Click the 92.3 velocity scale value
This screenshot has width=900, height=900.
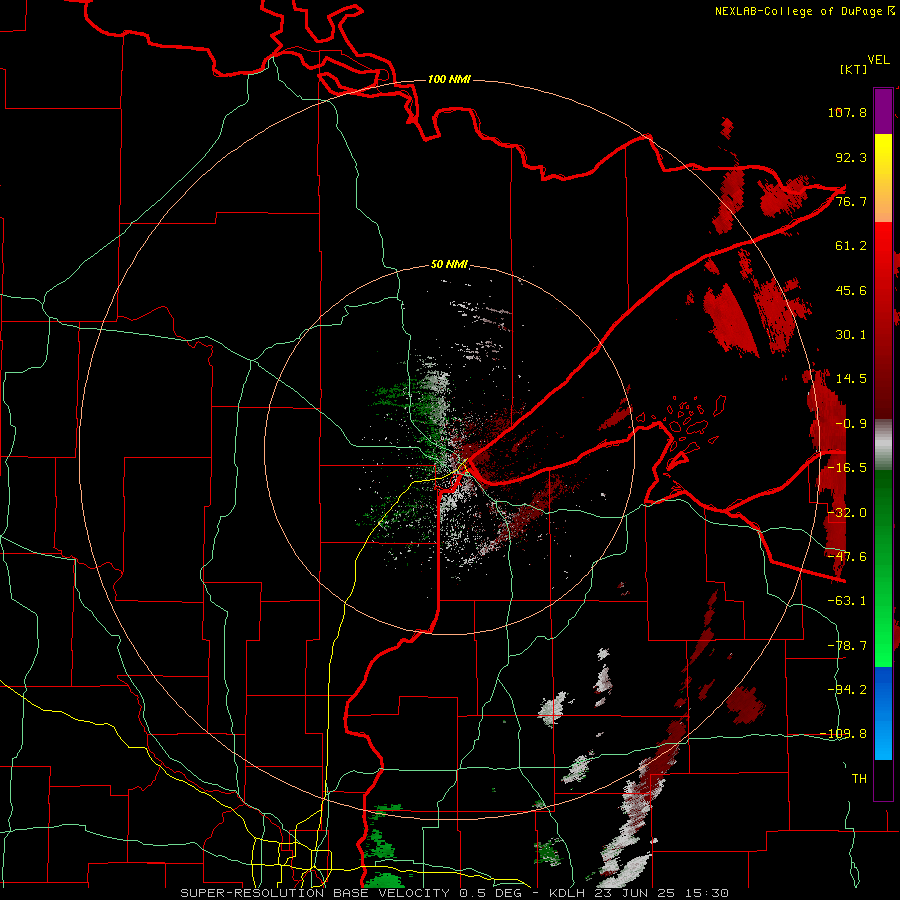[x=851, y=157]
